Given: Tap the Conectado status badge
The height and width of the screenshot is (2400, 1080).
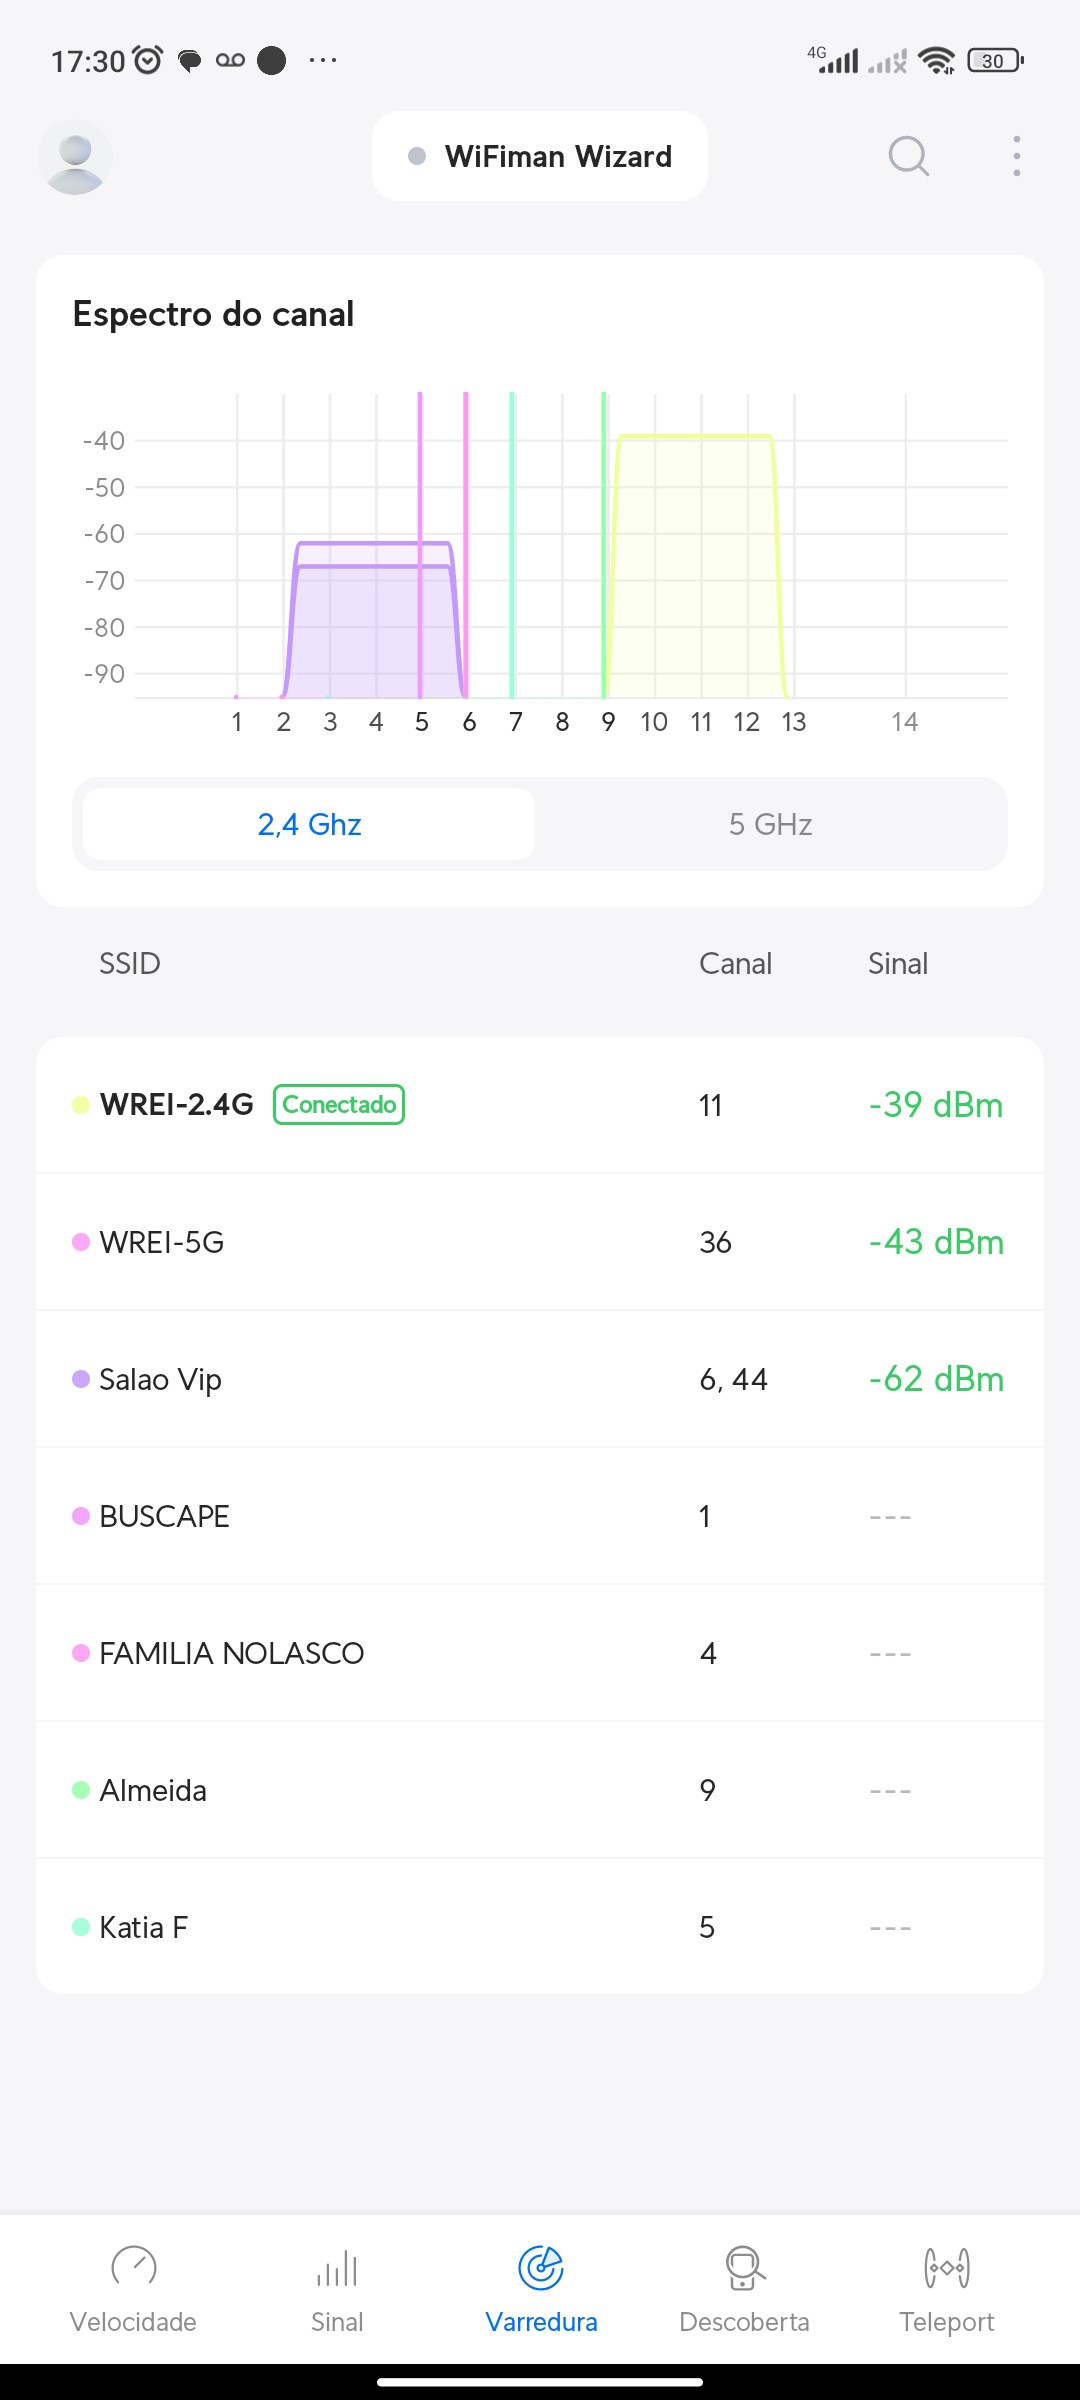Looking at the screenshot, I should [x=339, y=1105].
